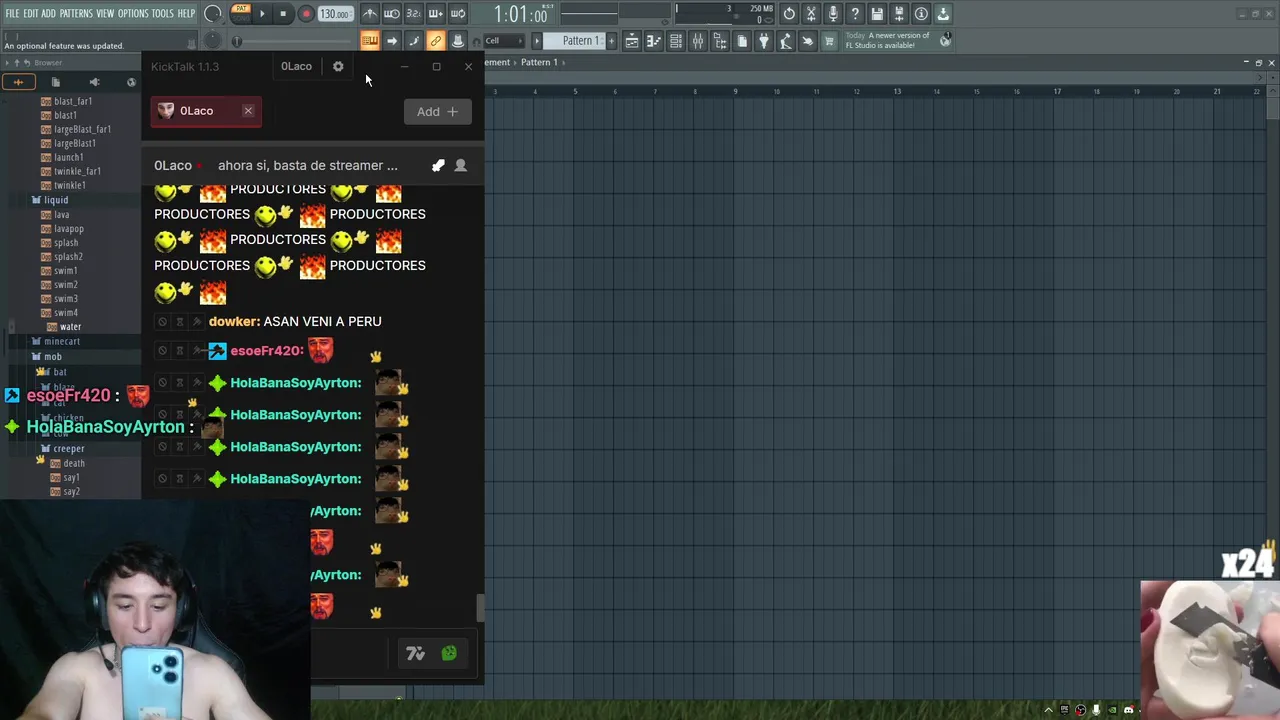
Task: Add a new pattern with plus button
Action: tap(611, 41)
